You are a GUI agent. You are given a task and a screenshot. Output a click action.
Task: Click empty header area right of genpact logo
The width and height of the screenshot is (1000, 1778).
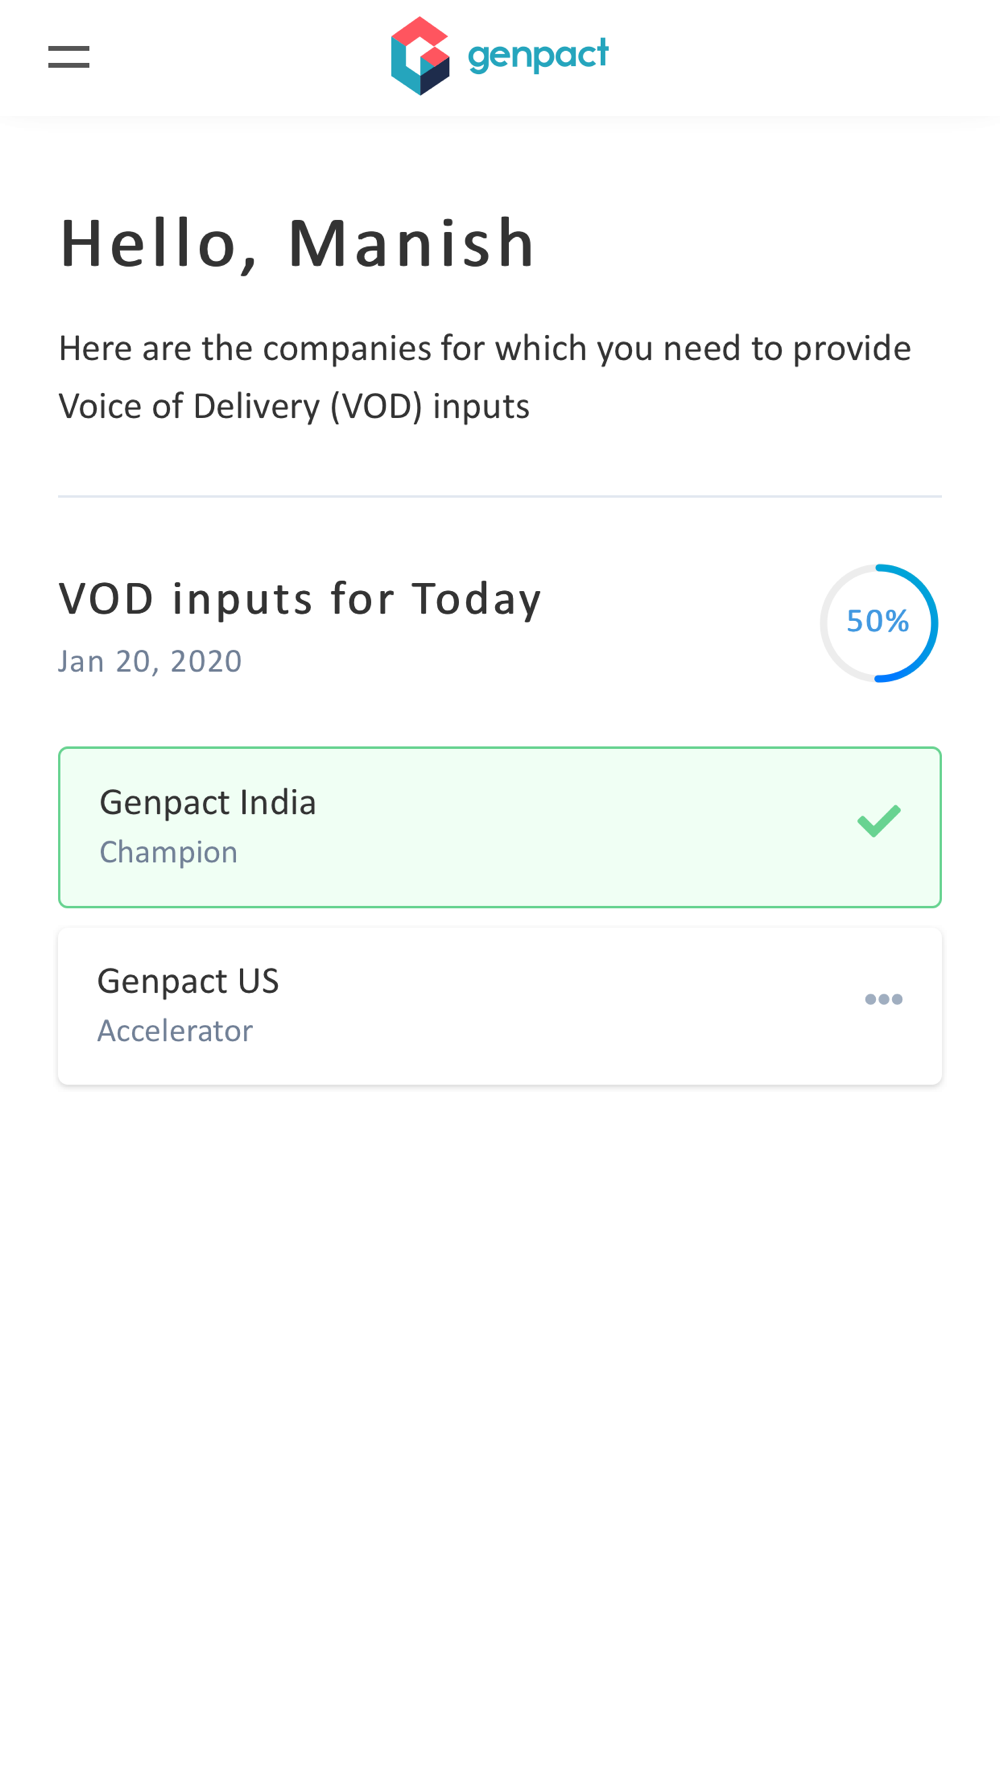click(x=800, y=57)
